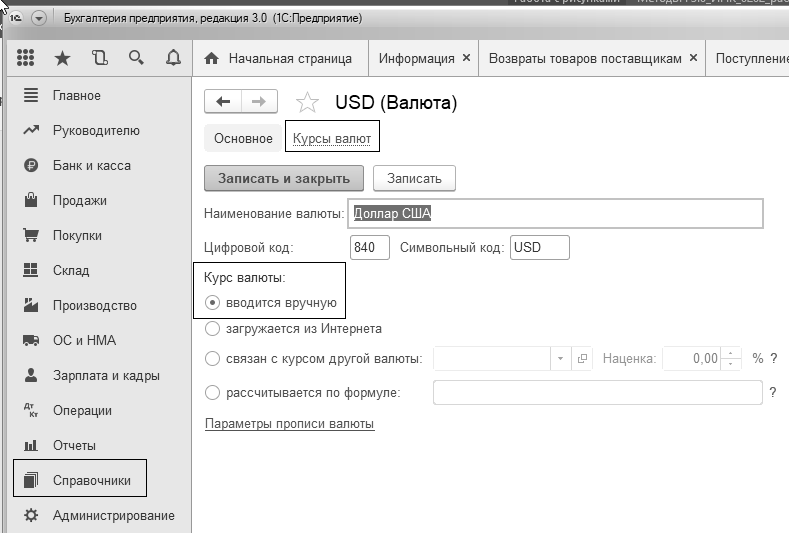Open Favorites star in top toolbar
The height and width of the screenshot is (533, 789).
(x=62, y=58)
